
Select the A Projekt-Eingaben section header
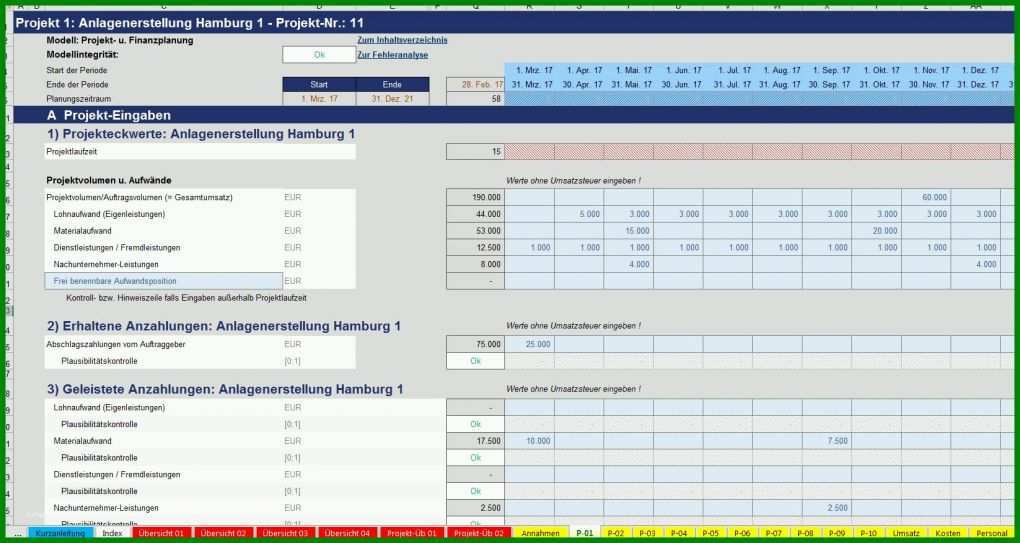[x=514, y=115]
